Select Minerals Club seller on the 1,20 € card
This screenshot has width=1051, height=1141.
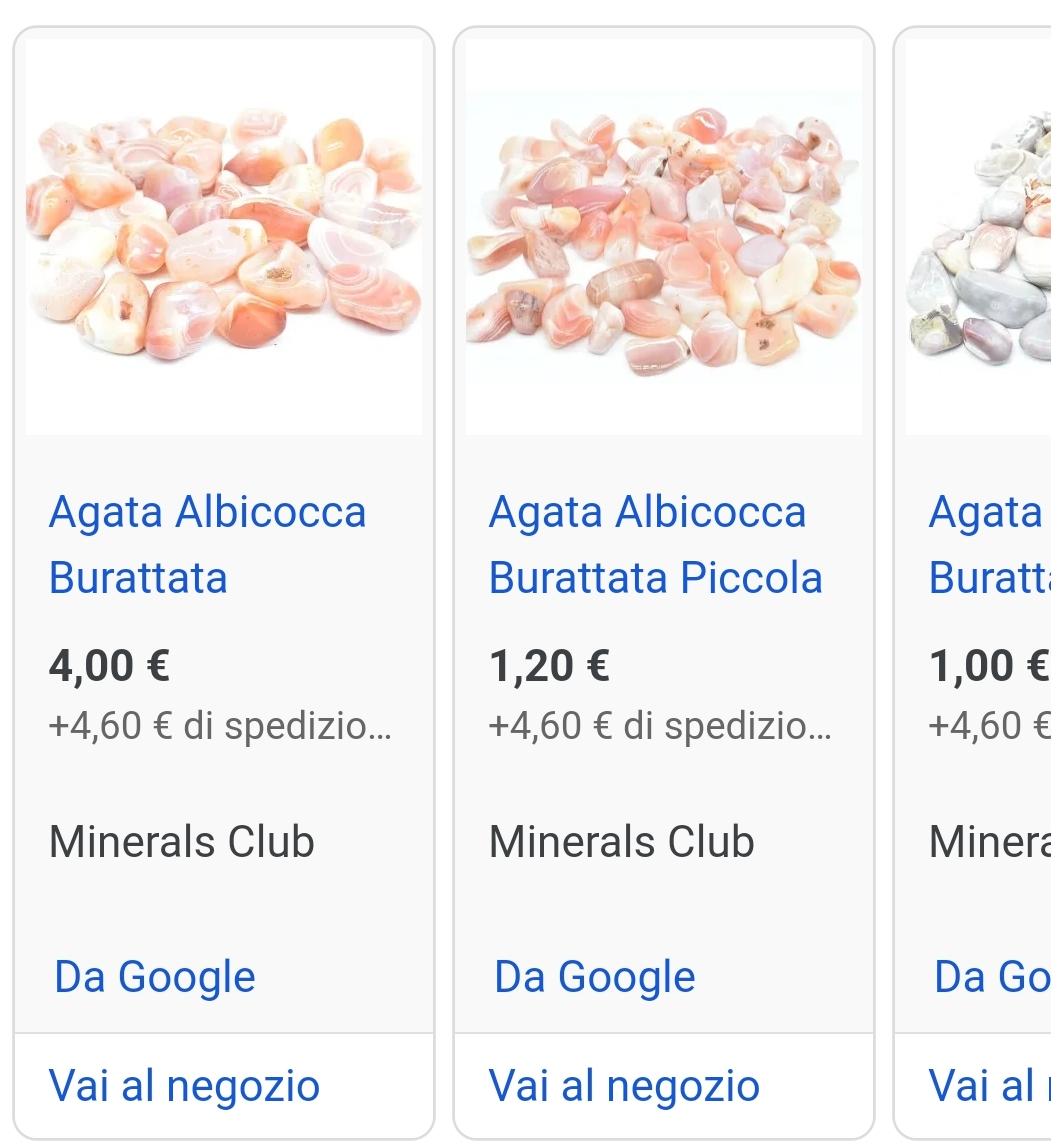pyautogui.click(x=621, y=842)
